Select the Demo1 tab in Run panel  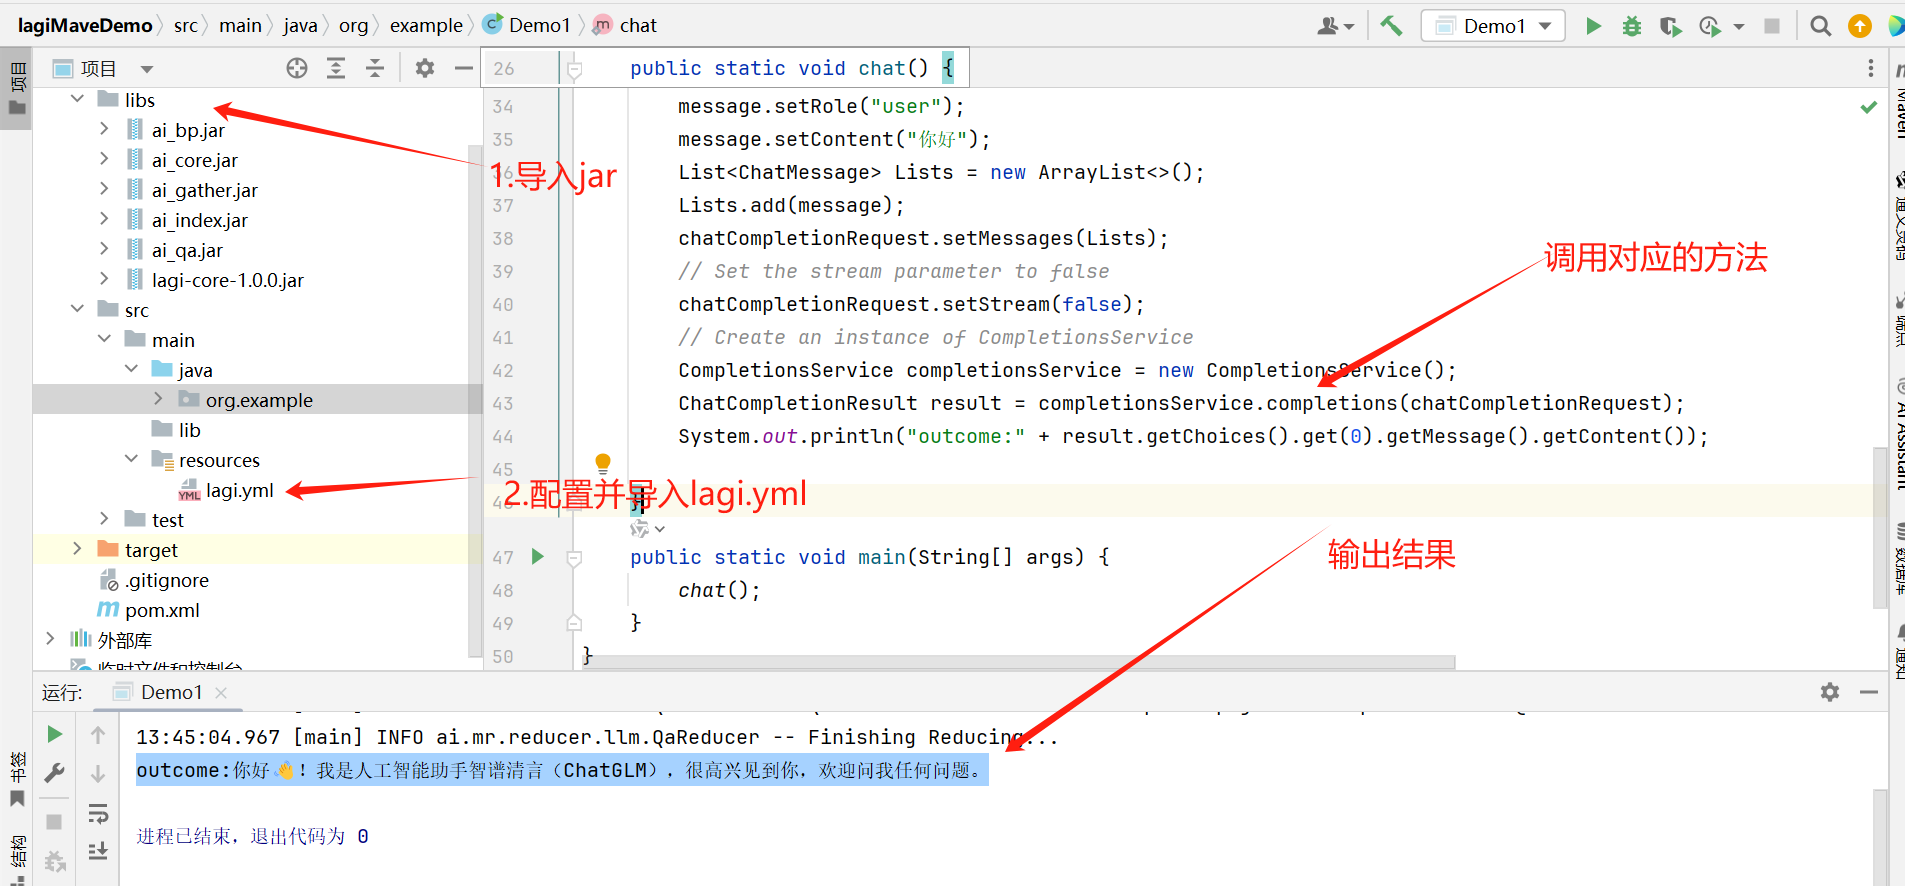(171, 692)
